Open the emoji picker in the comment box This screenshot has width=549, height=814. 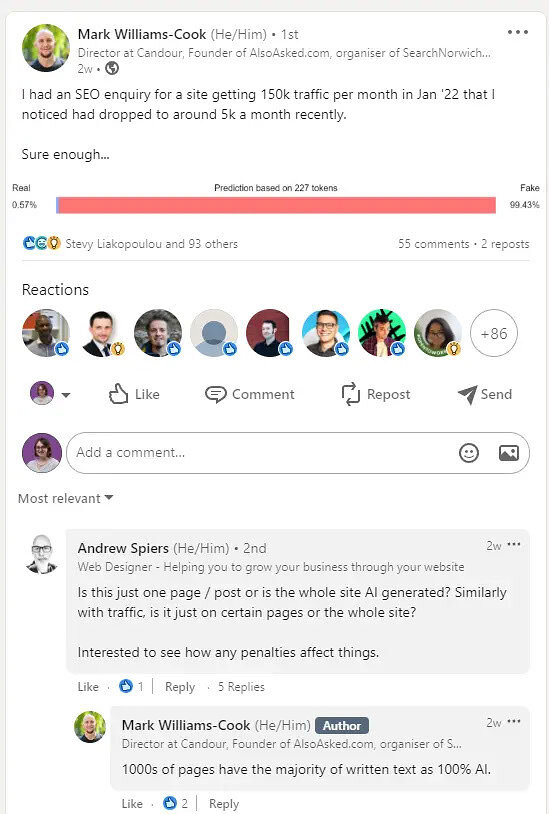point(469,453)
